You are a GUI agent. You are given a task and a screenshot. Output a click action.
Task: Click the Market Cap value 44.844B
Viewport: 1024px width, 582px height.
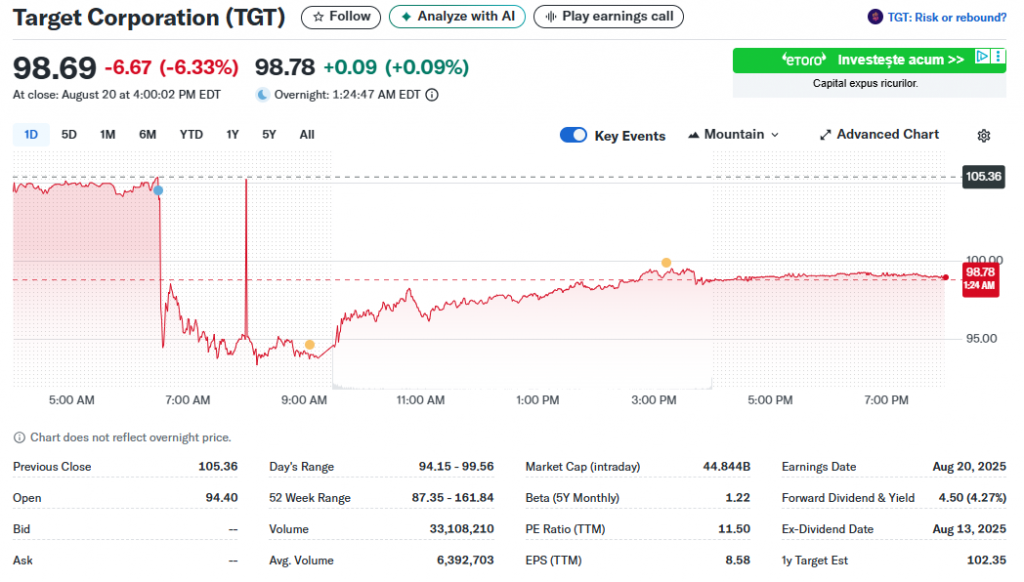click(726, 467)
